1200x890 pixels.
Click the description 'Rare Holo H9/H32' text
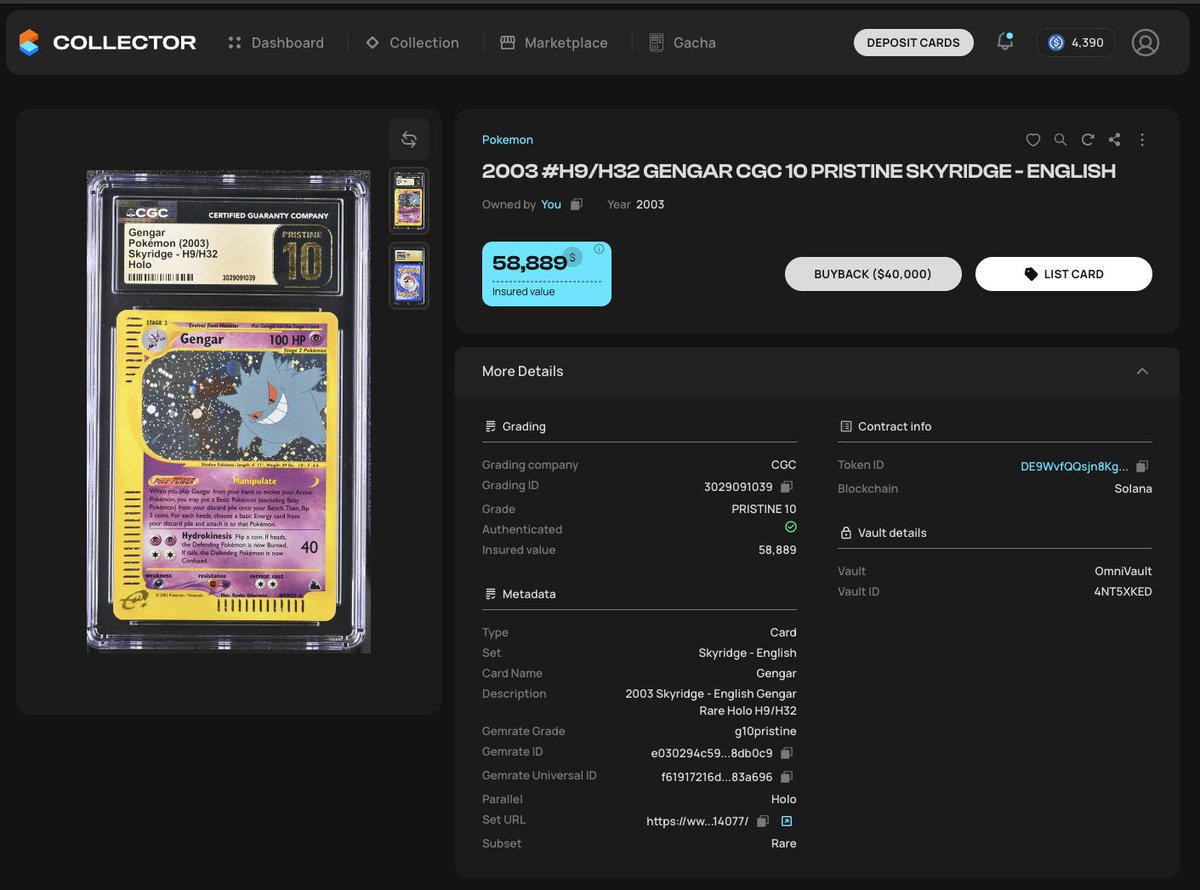coord(748,711)
